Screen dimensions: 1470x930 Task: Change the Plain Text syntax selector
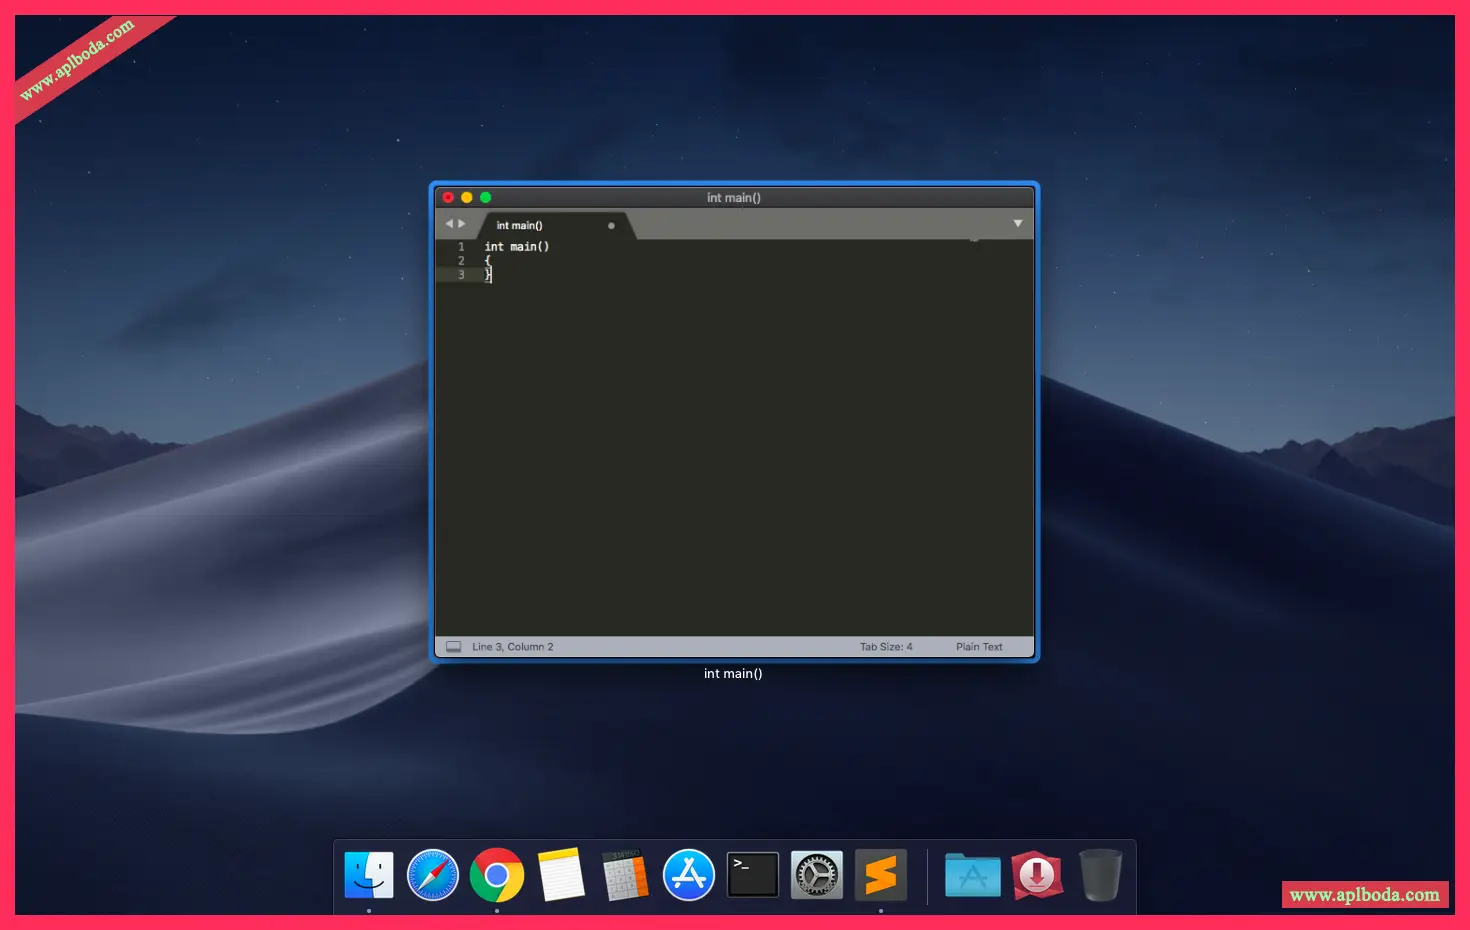(978, 647)
